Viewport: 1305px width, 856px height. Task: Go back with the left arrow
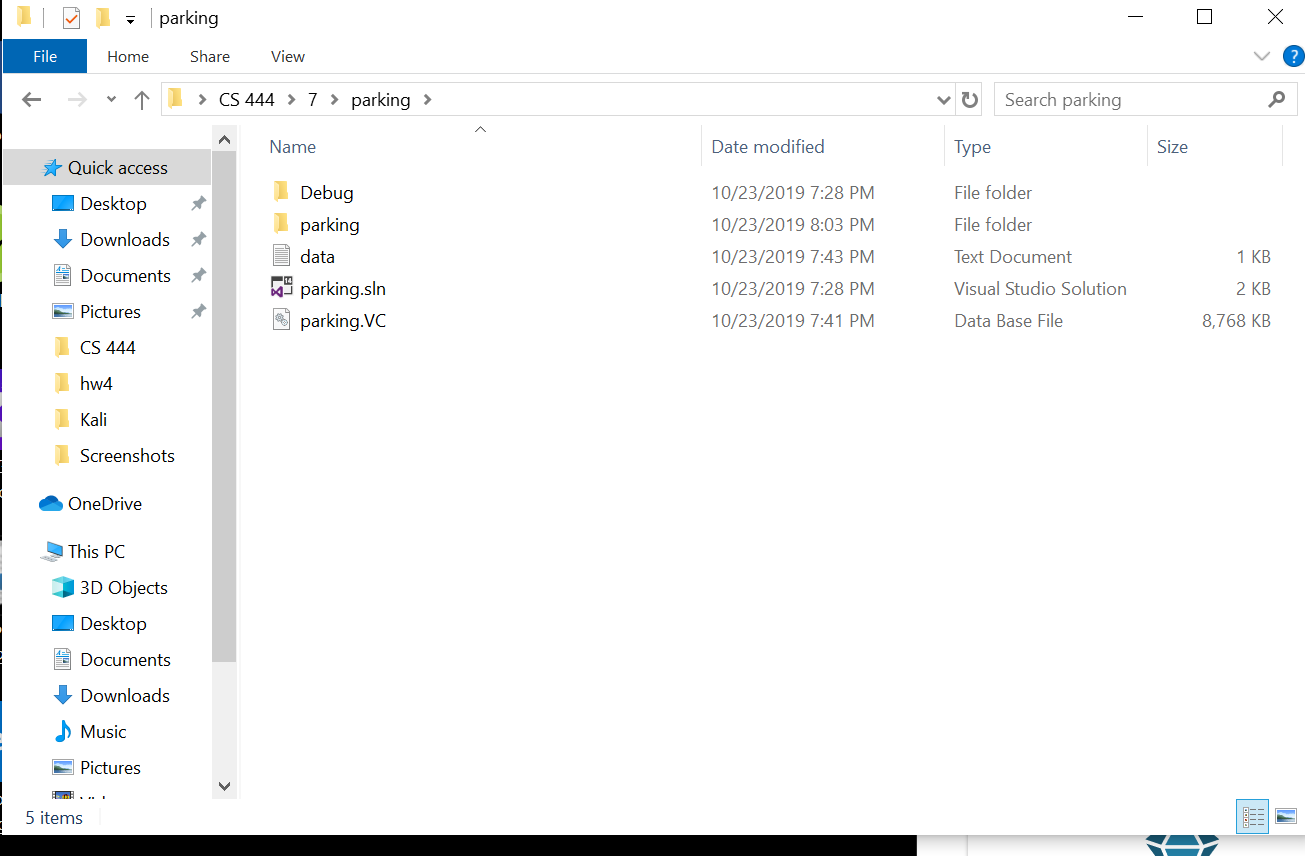coord(32,99)
